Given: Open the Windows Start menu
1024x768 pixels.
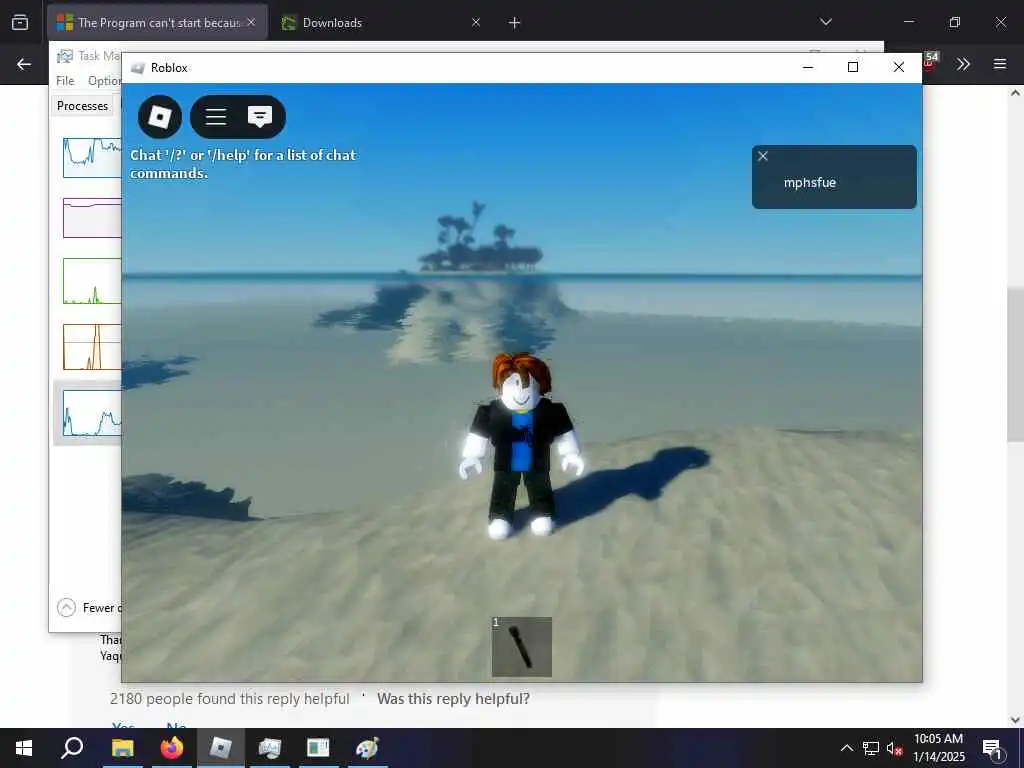Looking at the screenshot, I should click(24, 748).
